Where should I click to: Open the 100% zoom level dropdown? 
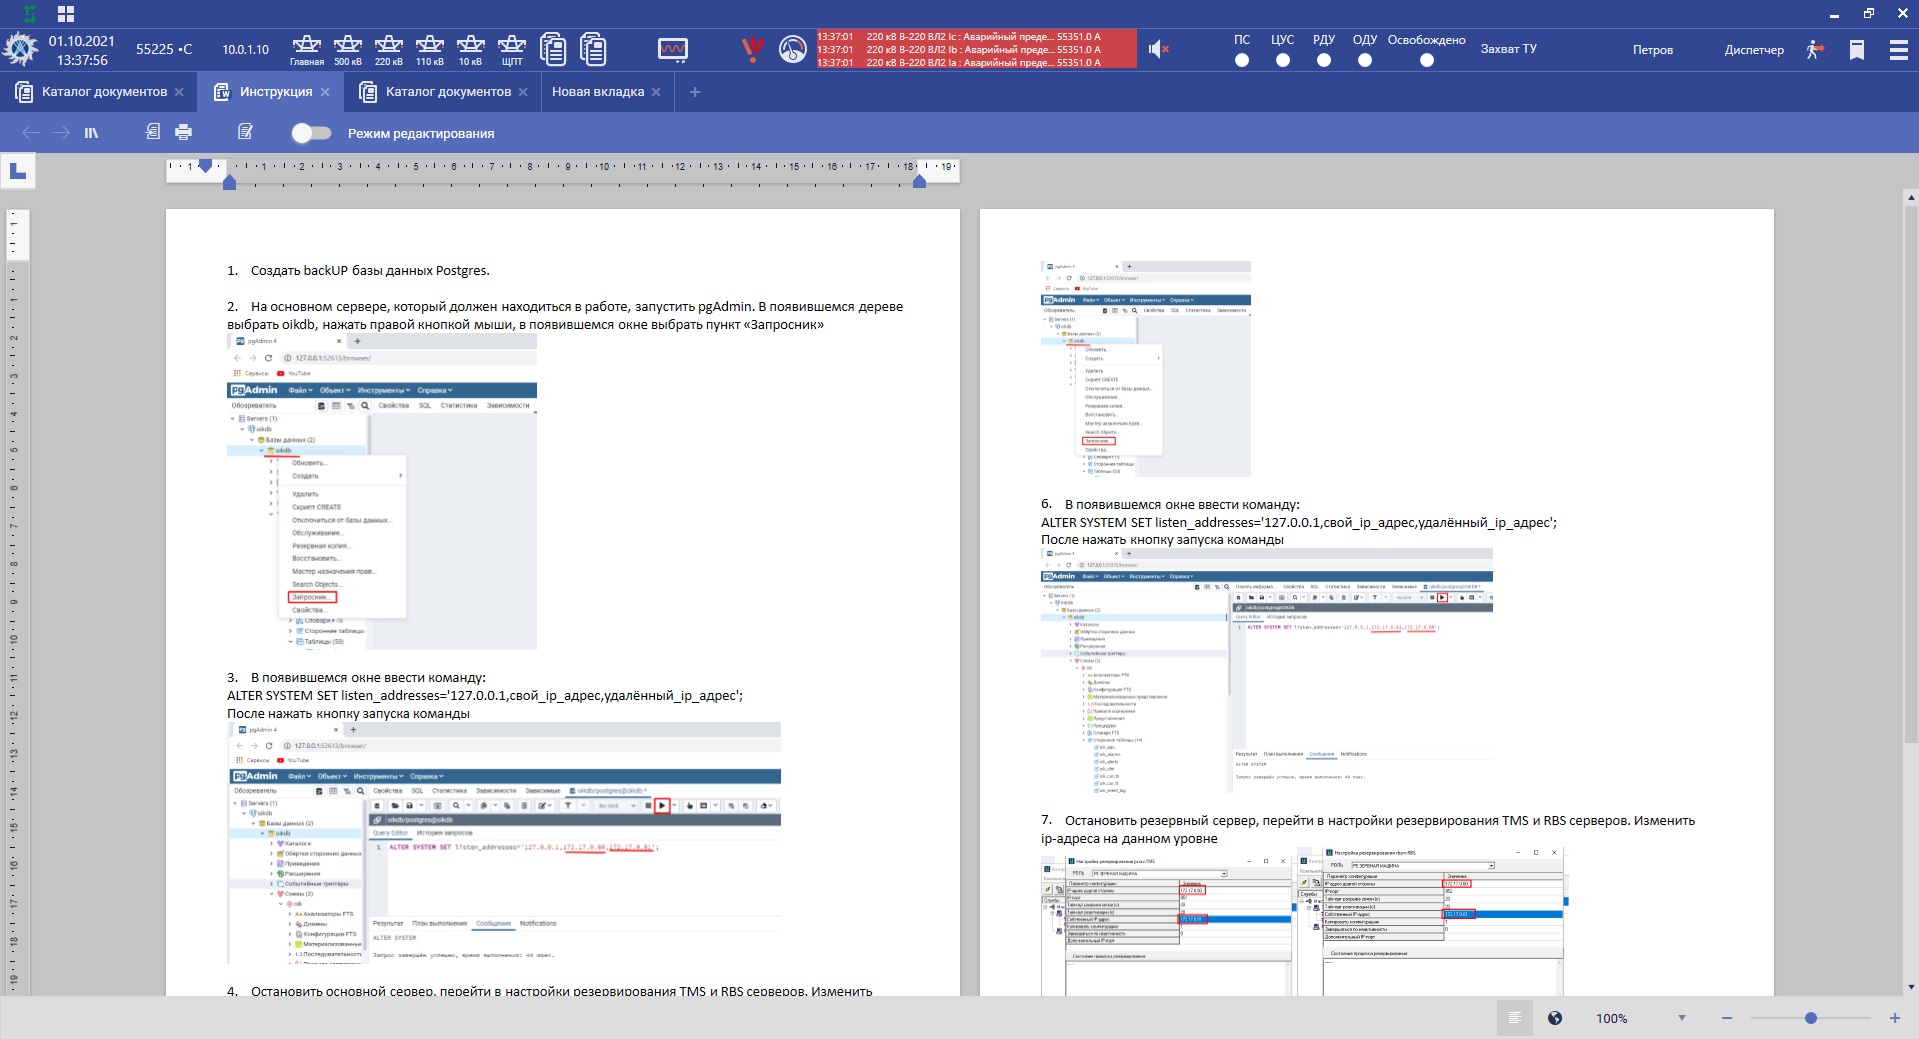coord(1682,1018)
